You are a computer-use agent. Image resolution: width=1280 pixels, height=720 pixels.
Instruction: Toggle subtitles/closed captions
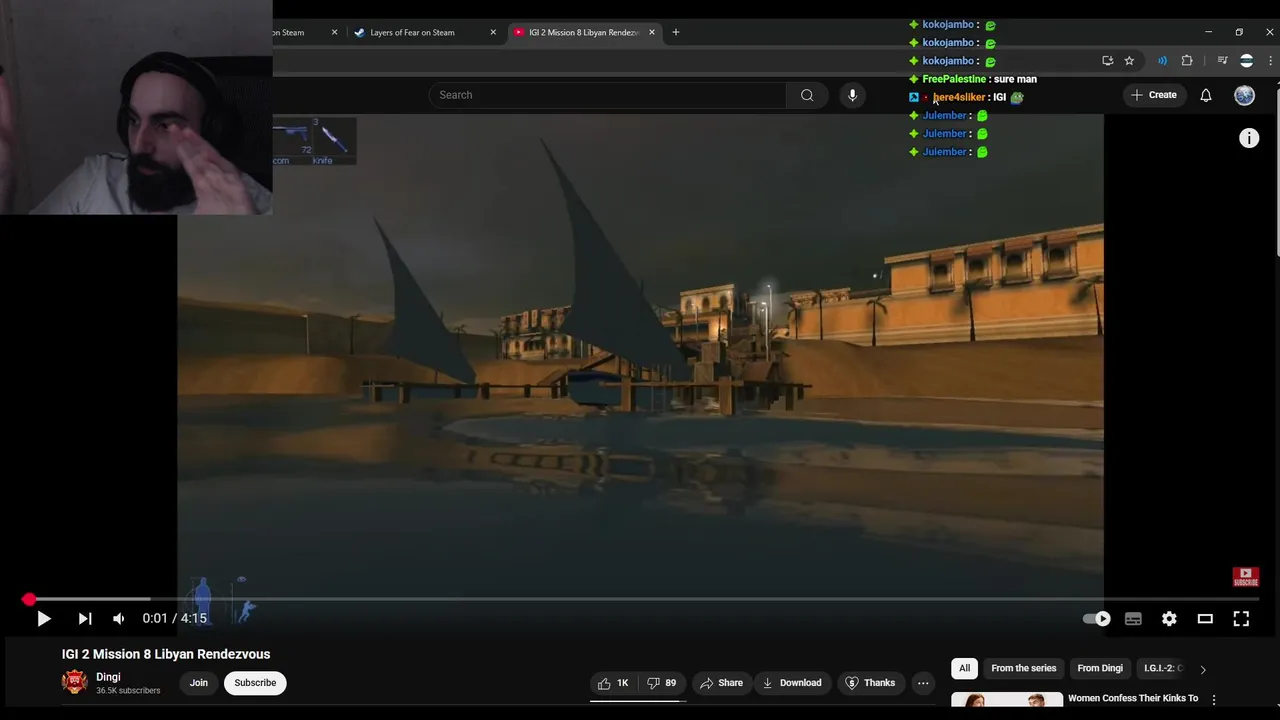(1133, 619)
